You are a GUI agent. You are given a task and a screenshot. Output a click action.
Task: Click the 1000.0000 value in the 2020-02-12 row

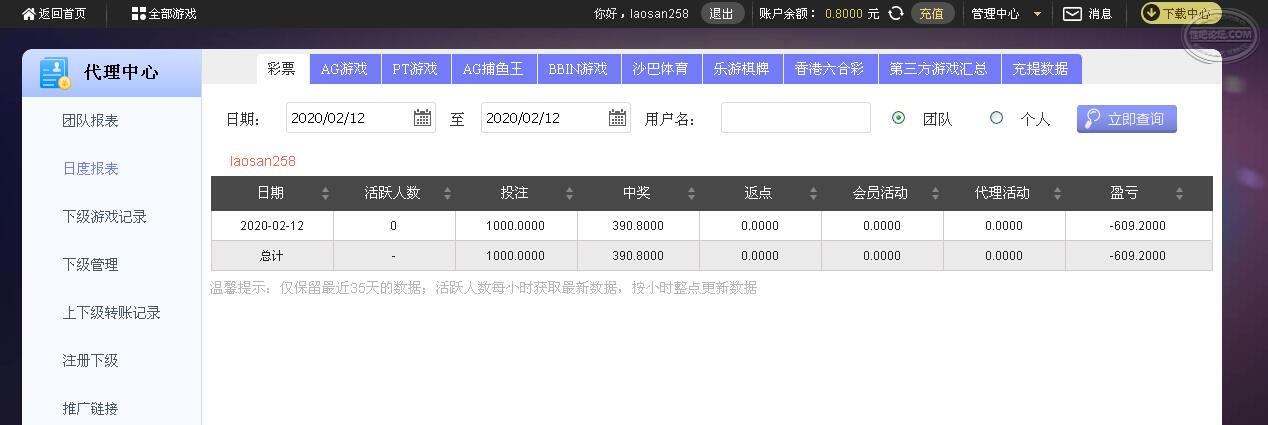tap(516, 226)
